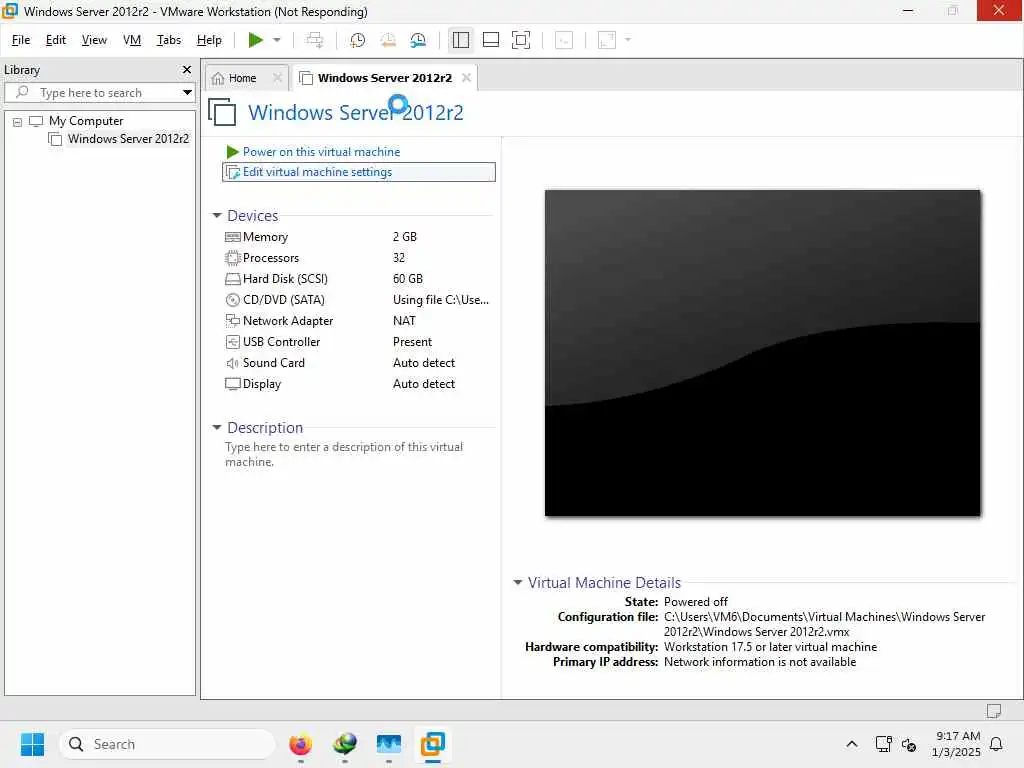This screenshot has width=1024, height=768.
Task: Show hidden system tray icons
Action: coord(852,744)
